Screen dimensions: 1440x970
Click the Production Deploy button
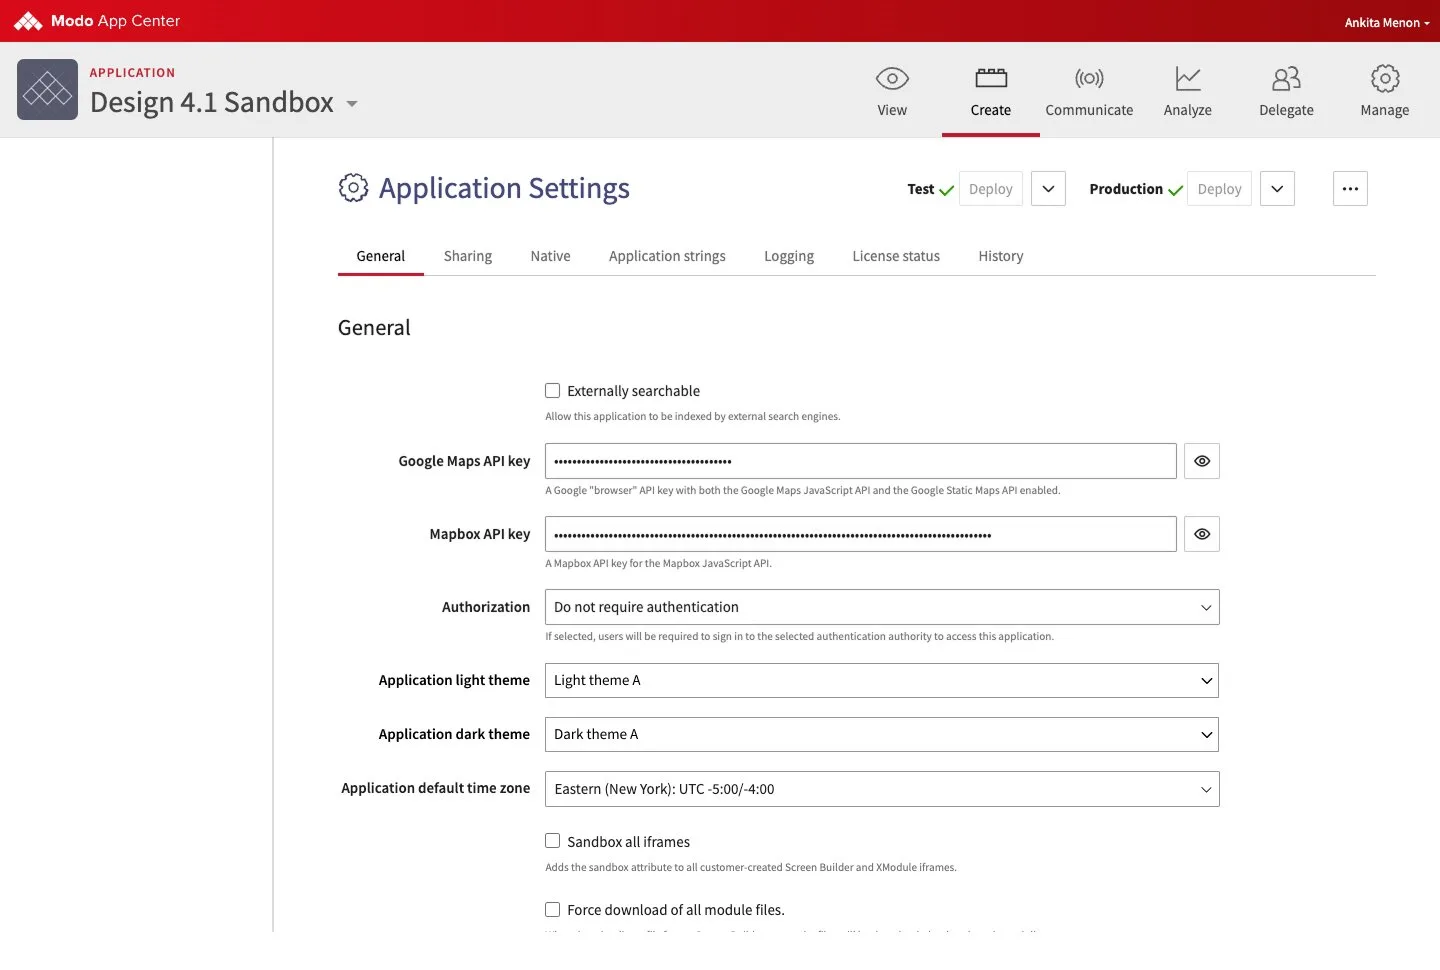tap(1219, 189)
